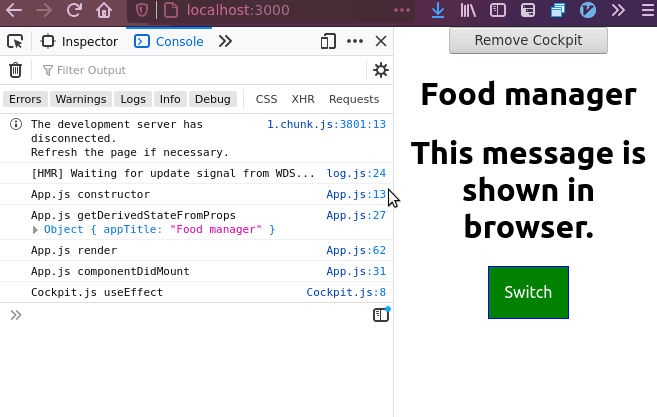Enable the CSS filter
657x417 pixels.
pos(266,99)
